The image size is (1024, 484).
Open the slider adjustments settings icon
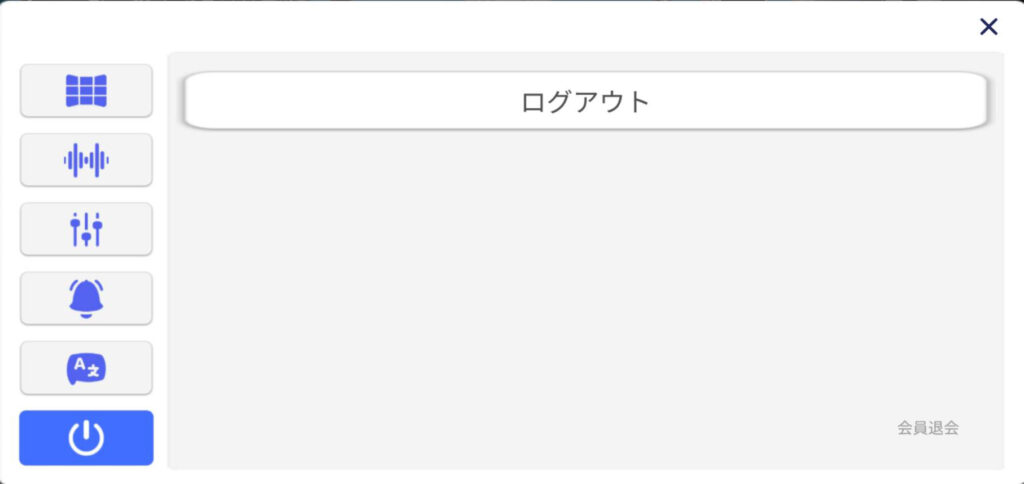tap(86, 229)
